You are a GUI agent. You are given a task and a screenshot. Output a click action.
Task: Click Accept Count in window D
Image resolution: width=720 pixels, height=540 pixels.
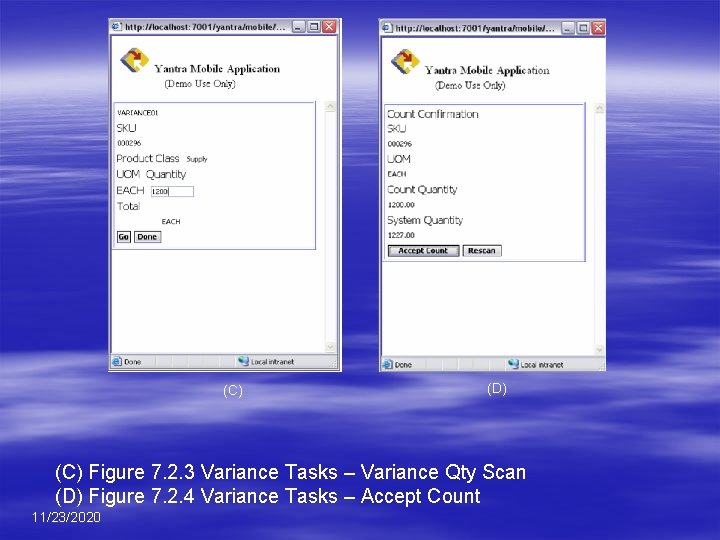[423, 251]
